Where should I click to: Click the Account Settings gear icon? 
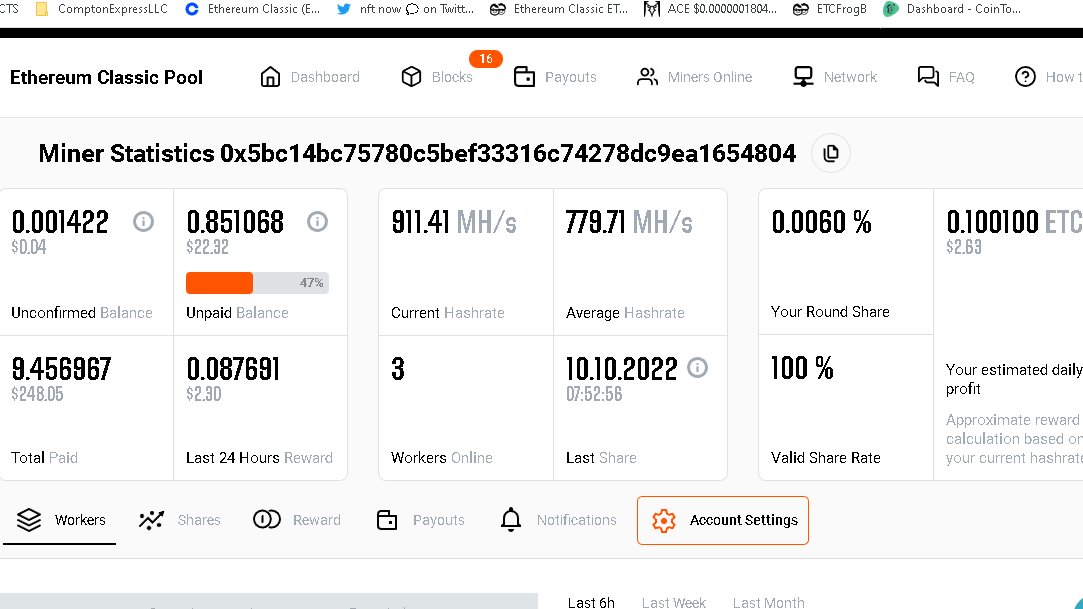[x=664, y=521]
